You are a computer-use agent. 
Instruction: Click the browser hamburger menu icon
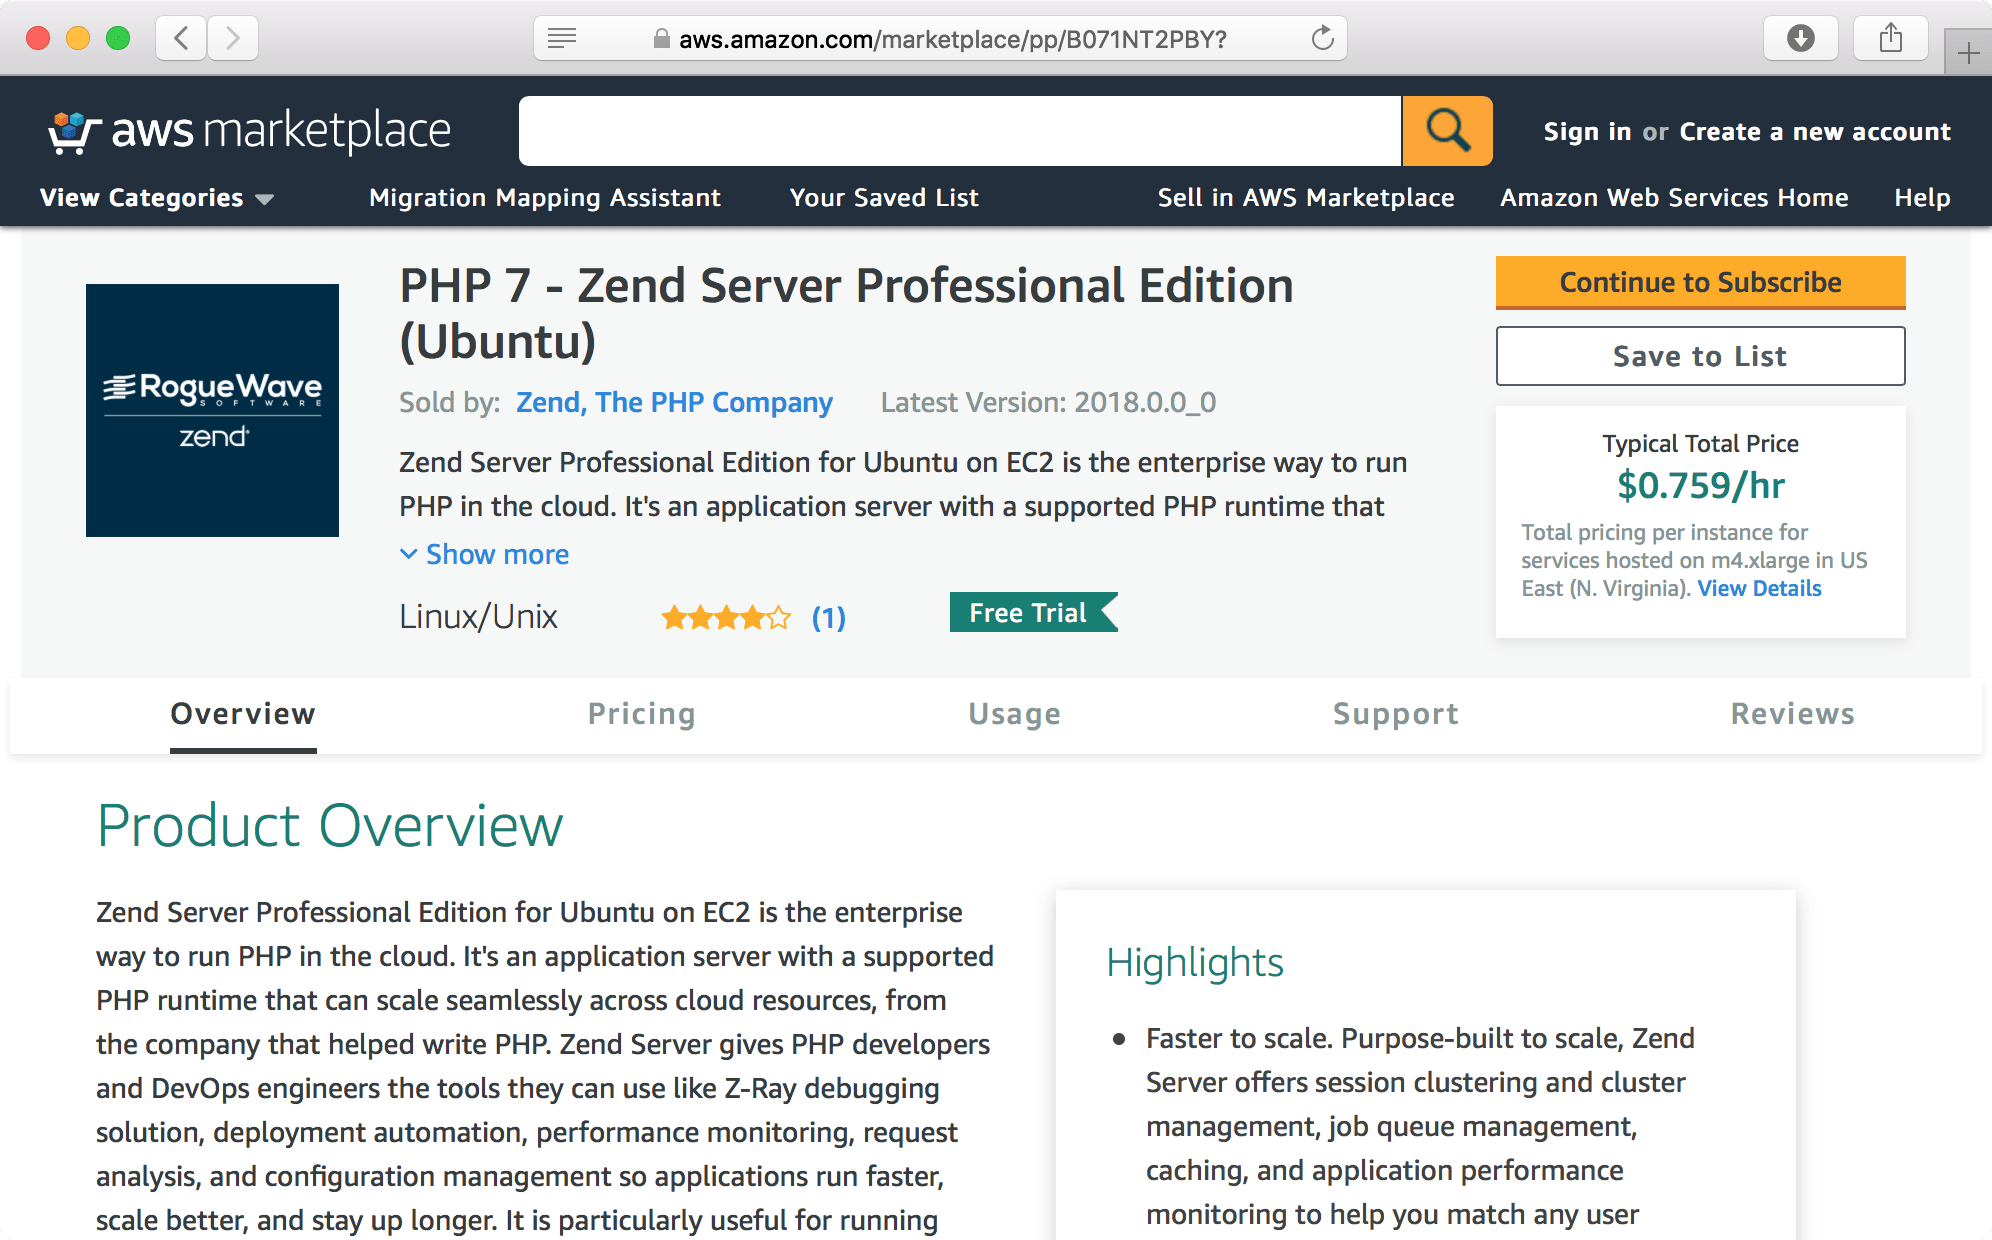coord(563,39)
